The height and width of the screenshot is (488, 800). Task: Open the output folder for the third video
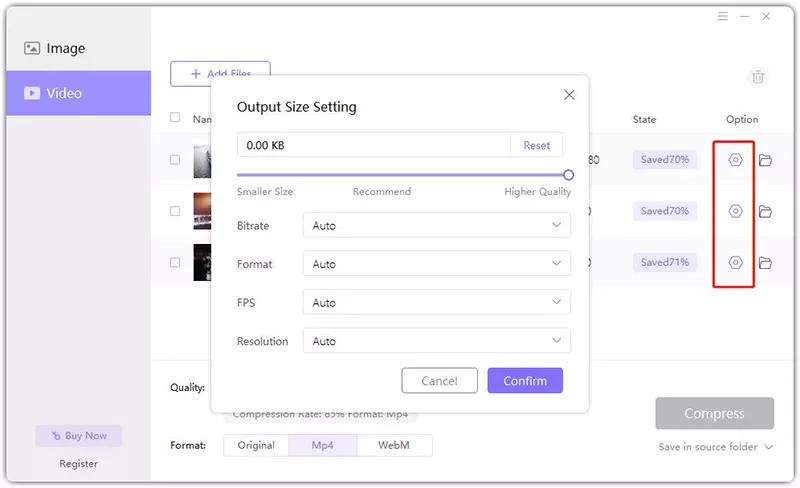click(765, 263)
